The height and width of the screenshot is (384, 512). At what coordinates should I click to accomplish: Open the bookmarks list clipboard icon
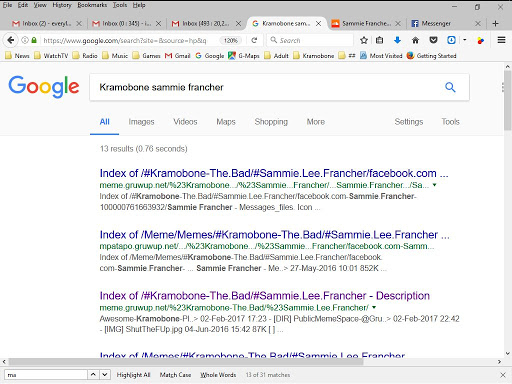pyautogui.click(x=379, y=40)
